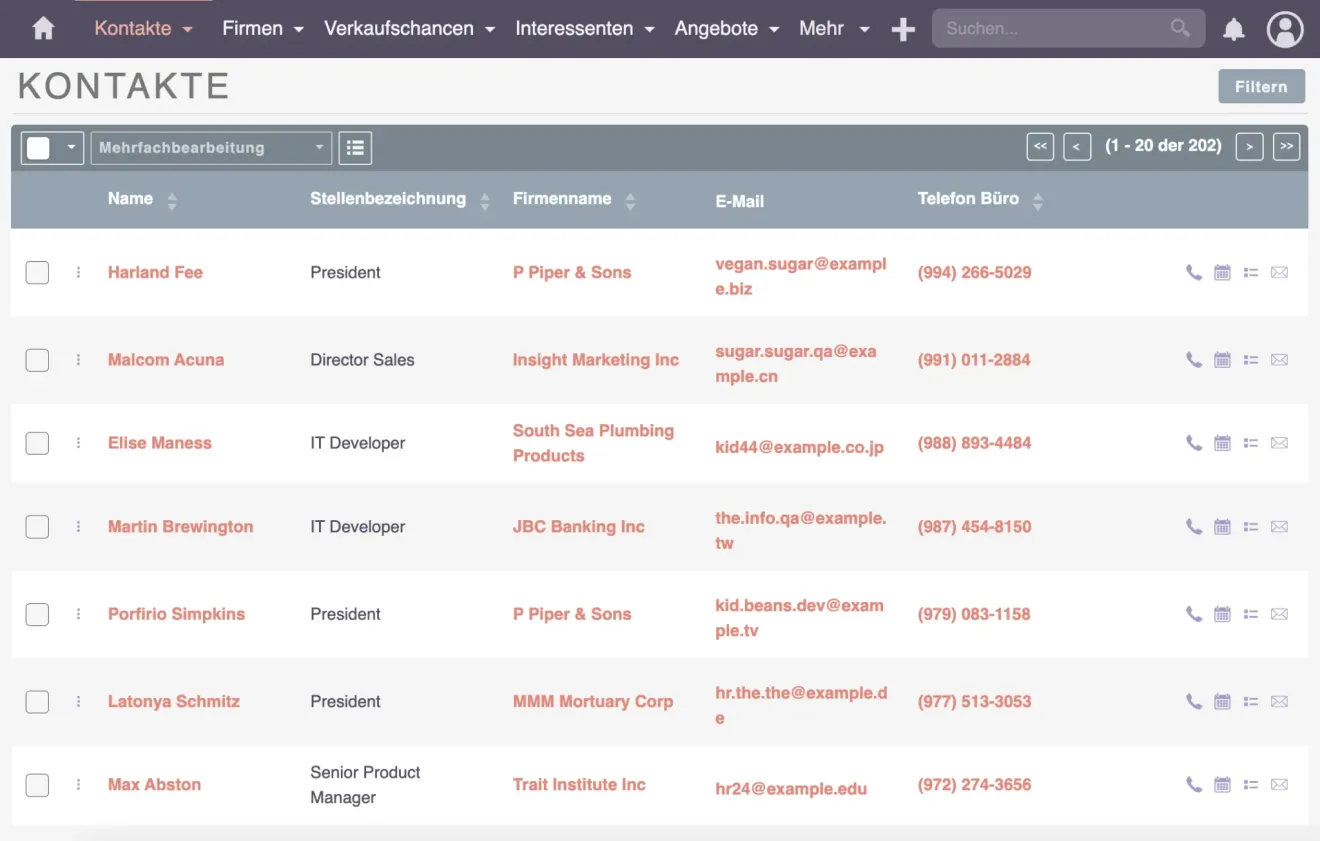Open Insight Marketing Inc company link

pos(595,360)
